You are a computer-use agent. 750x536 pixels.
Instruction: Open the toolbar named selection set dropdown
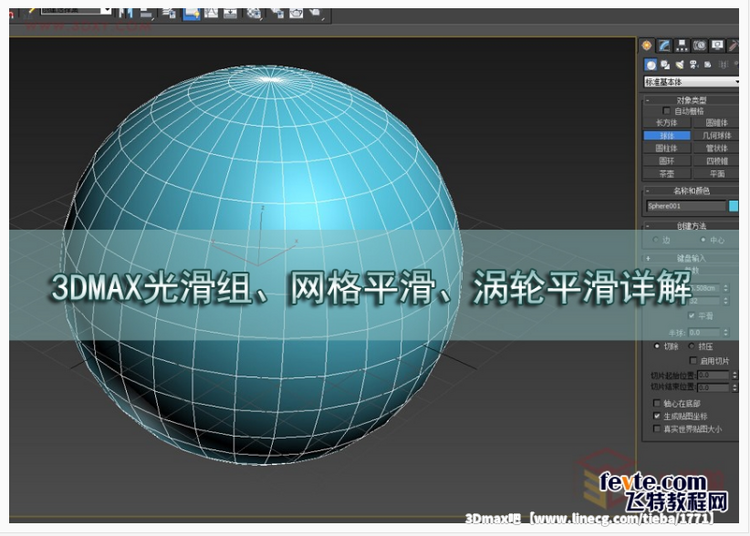76,10
